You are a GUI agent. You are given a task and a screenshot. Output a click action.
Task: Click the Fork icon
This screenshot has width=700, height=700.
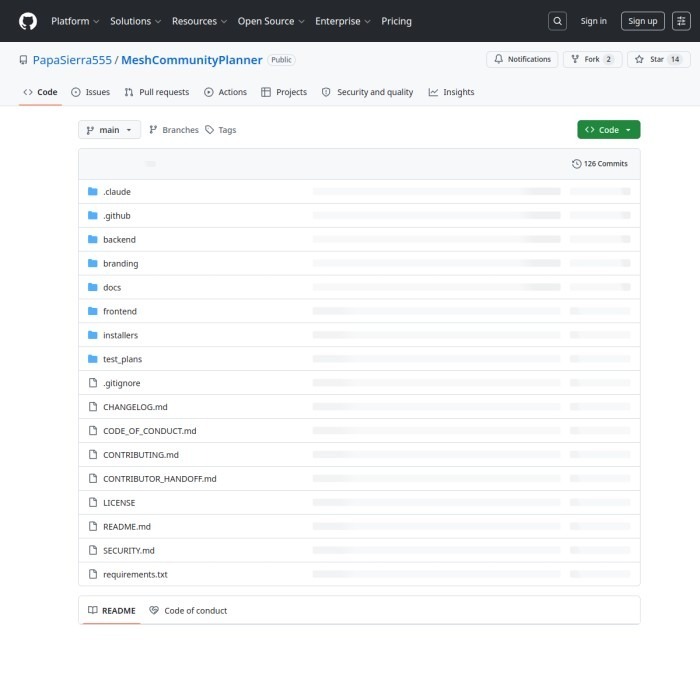pos(575,59)
